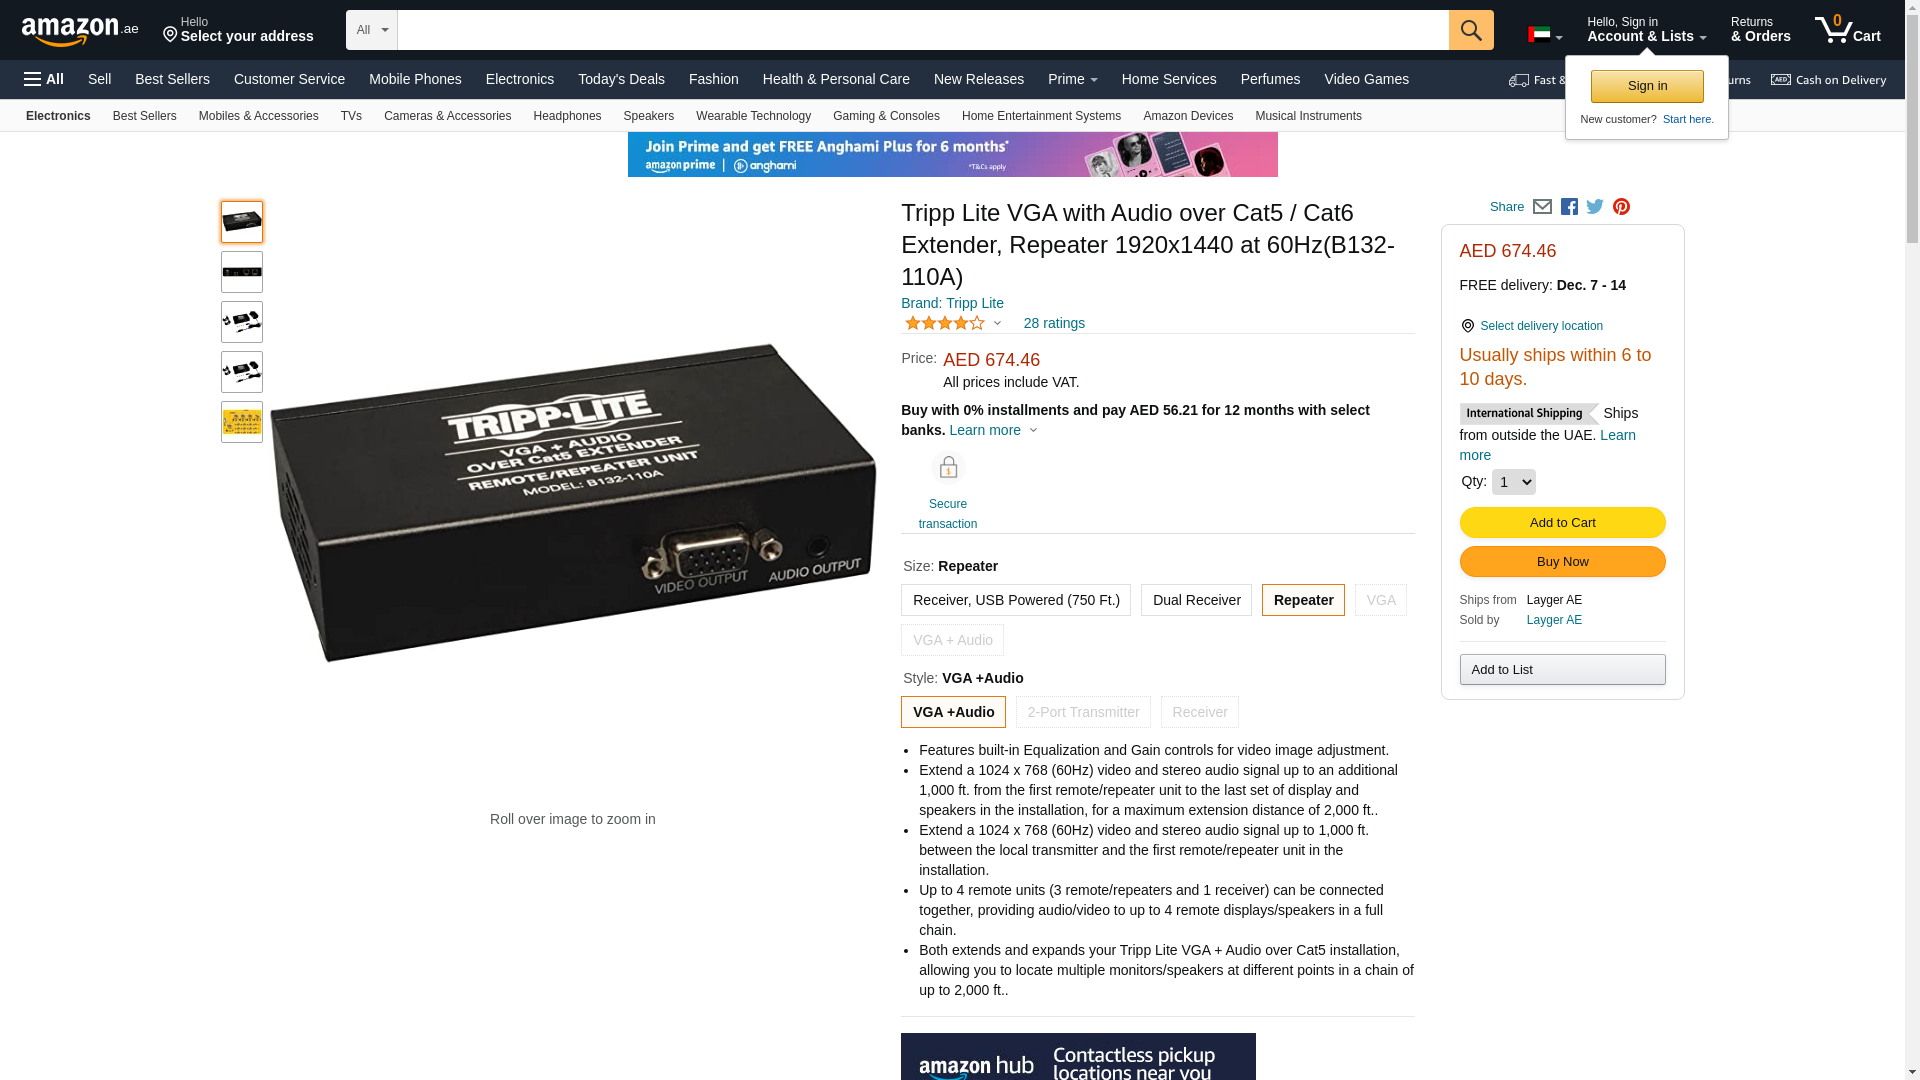
Task: Select the second product thumbnail image
Action: [242, 272]
